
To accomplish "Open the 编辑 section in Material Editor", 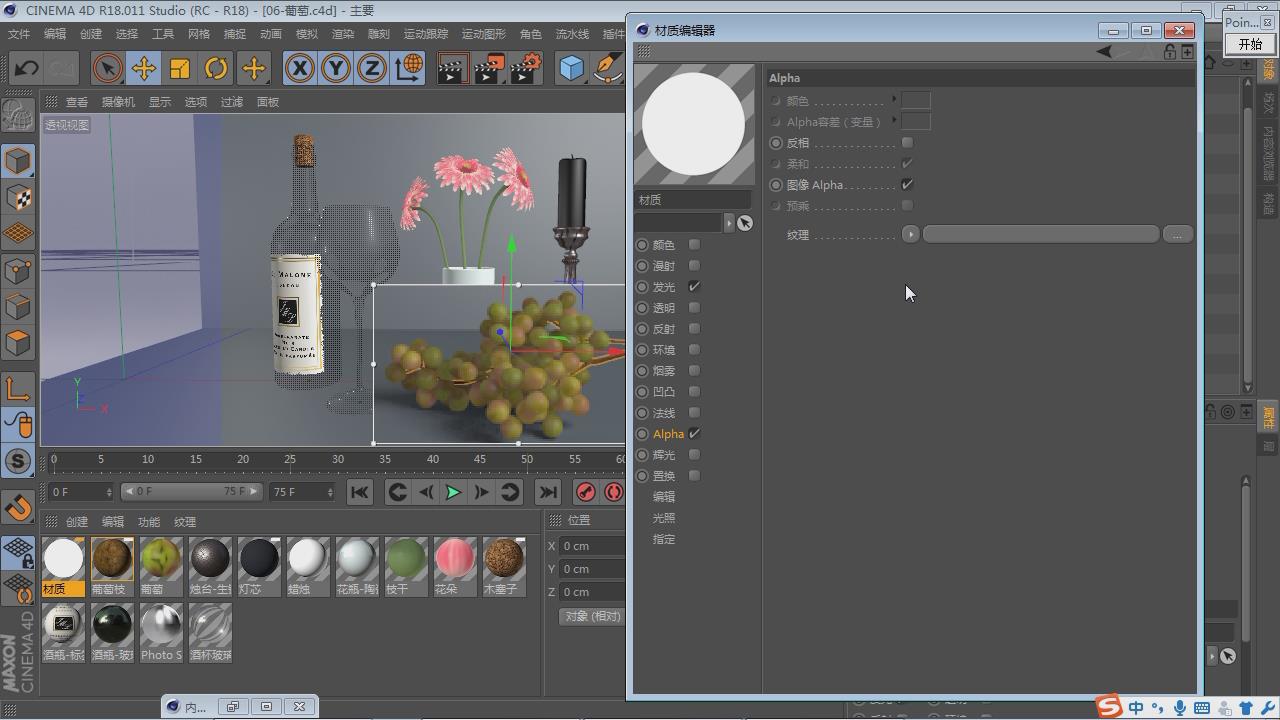I will [664, 497].
